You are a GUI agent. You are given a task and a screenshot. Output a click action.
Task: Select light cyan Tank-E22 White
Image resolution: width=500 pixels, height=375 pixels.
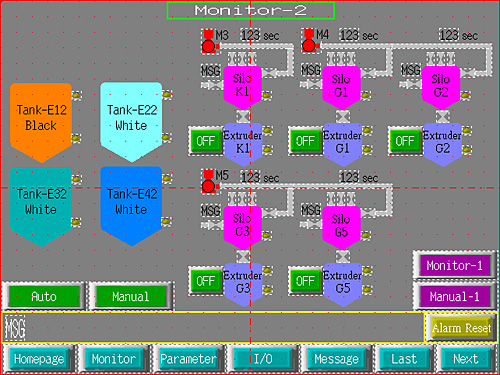click(x=131, y=122)
